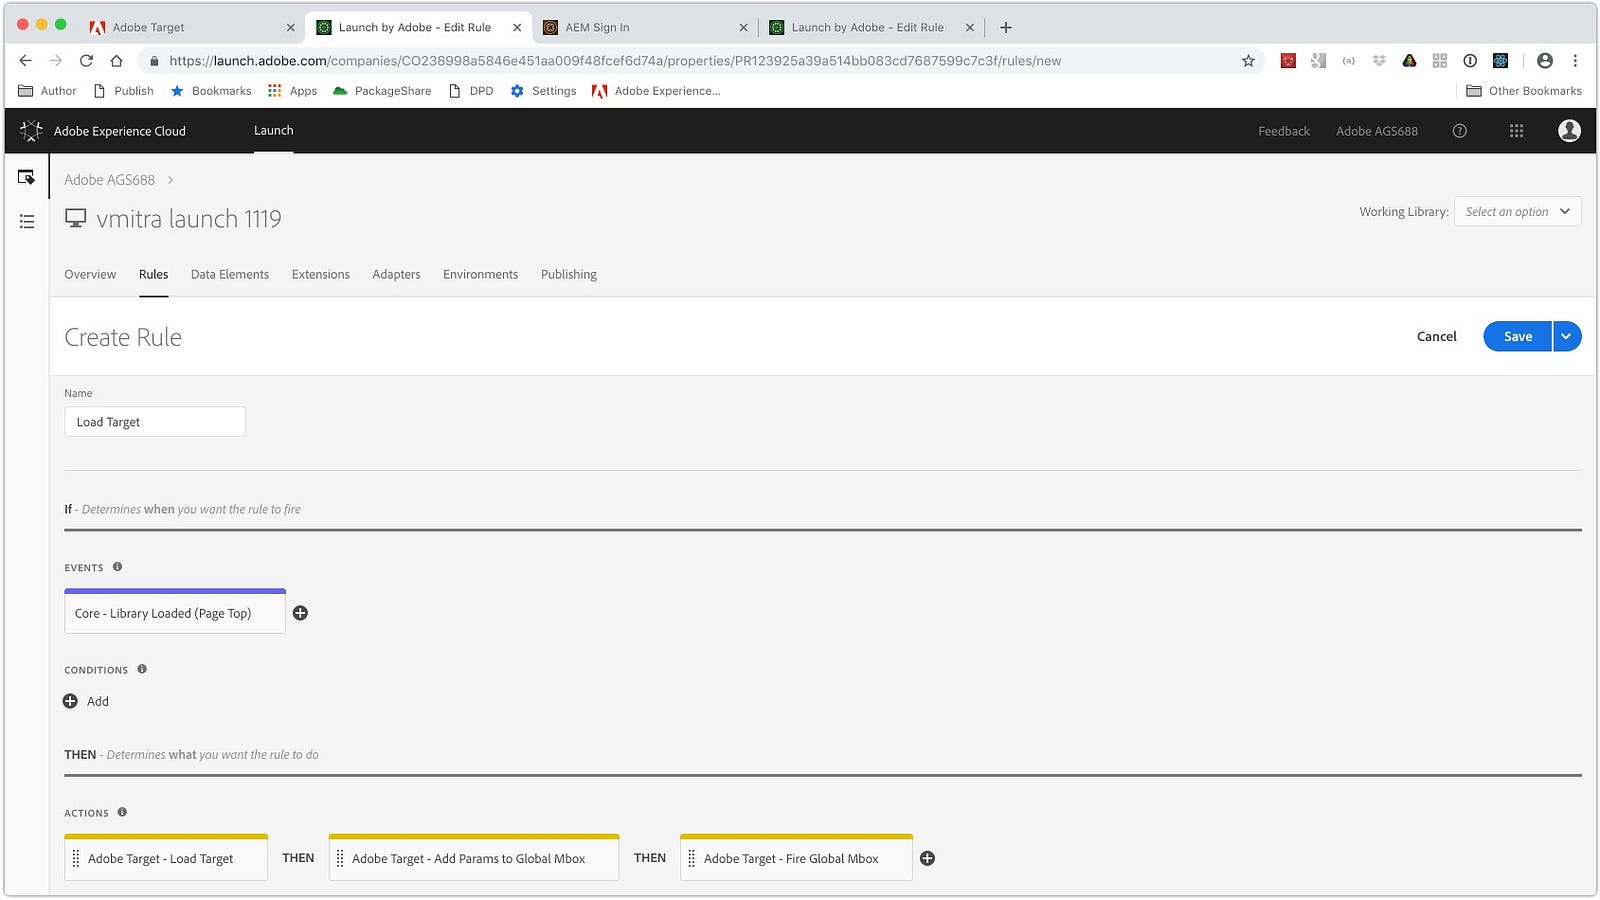The width and height of the screenshot is (1600, 900).
Task: Add another action with plus icon
Action: pyautogui.click(x=927, y=858)
